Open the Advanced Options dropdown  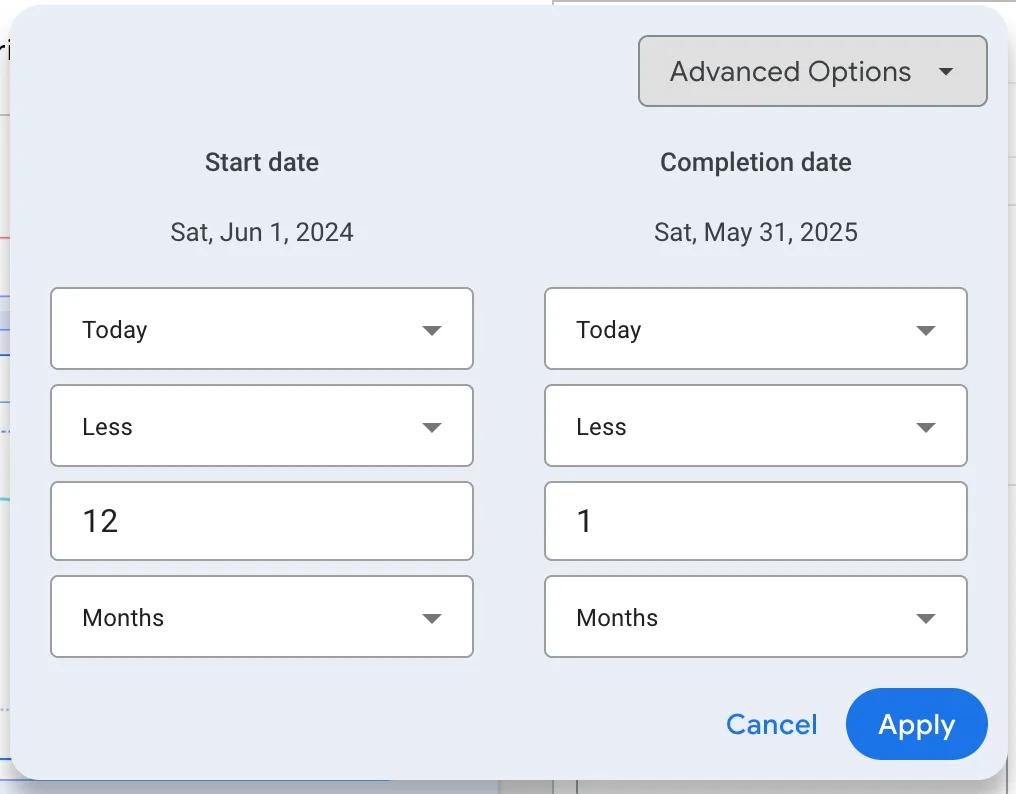811,72
